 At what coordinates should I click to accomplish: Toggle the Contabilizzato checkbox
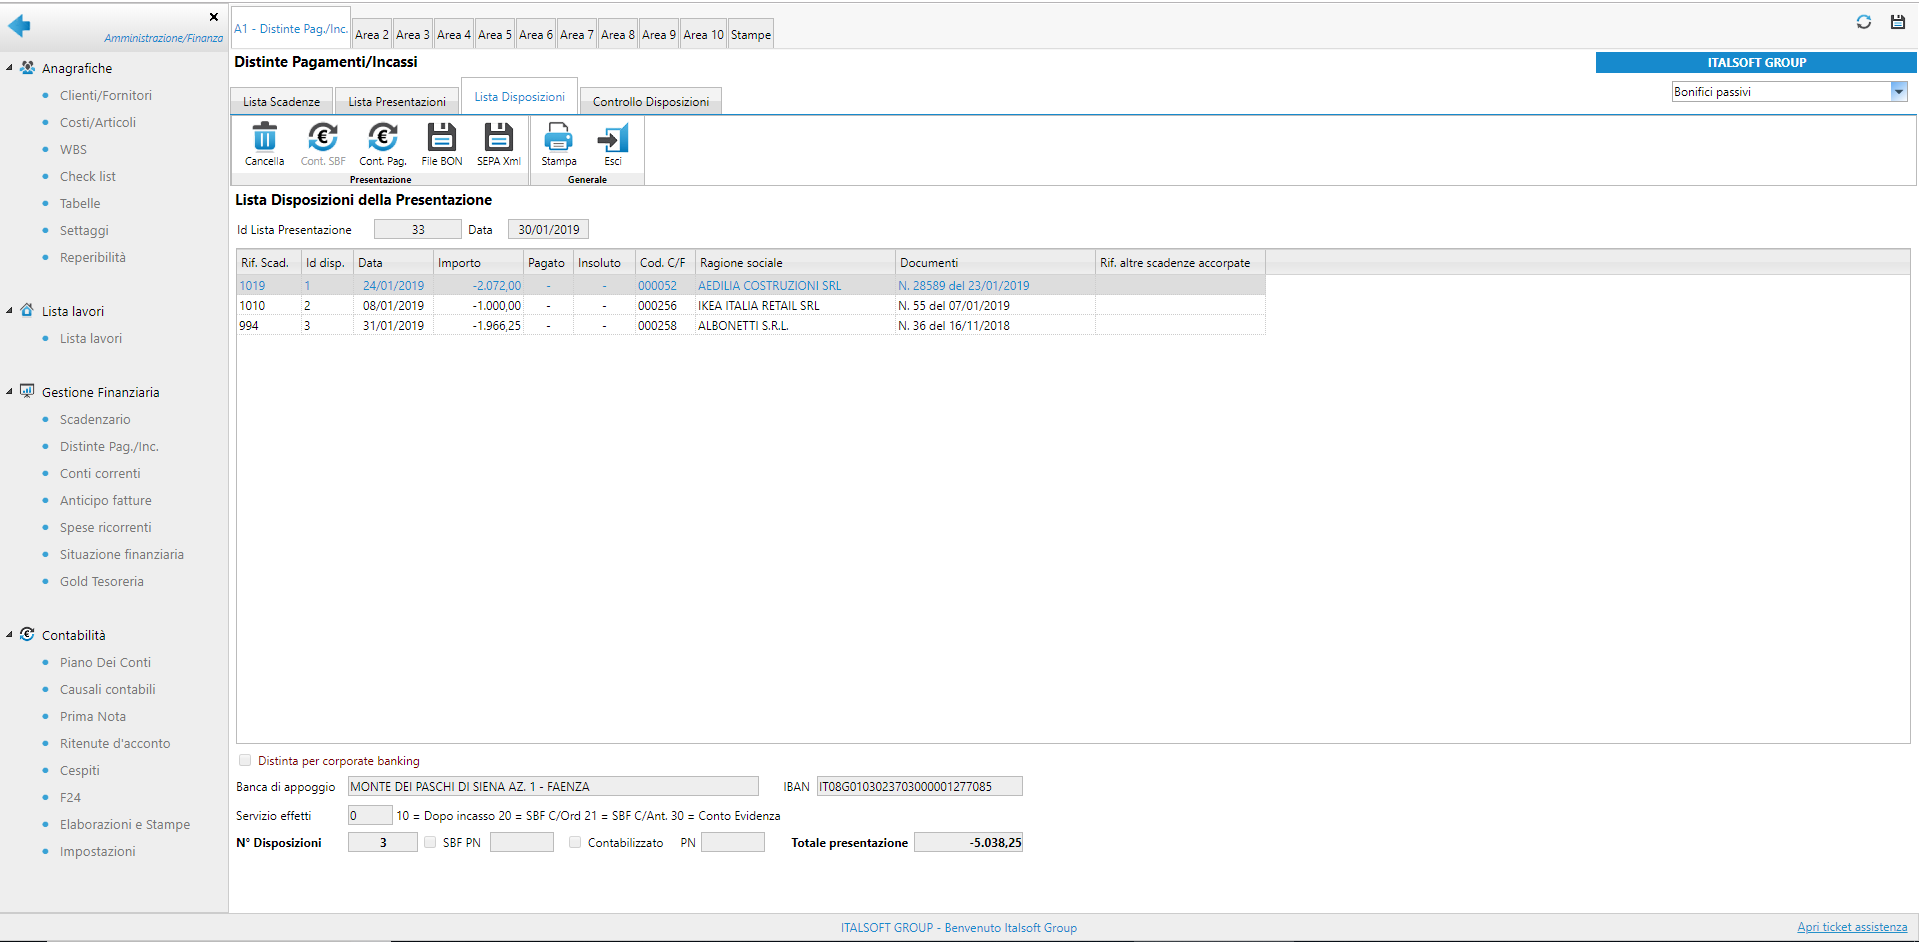pos(575,842)
